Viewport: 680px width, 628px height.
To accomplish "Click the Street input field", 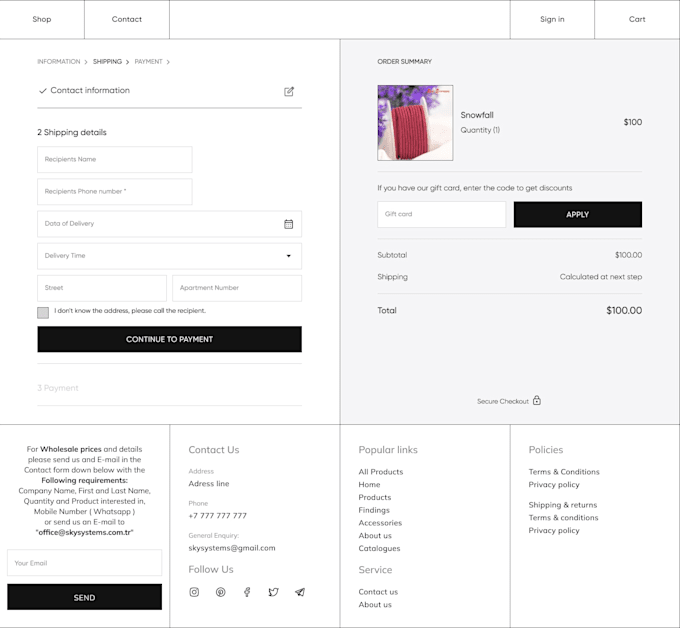I will (102, 288).
